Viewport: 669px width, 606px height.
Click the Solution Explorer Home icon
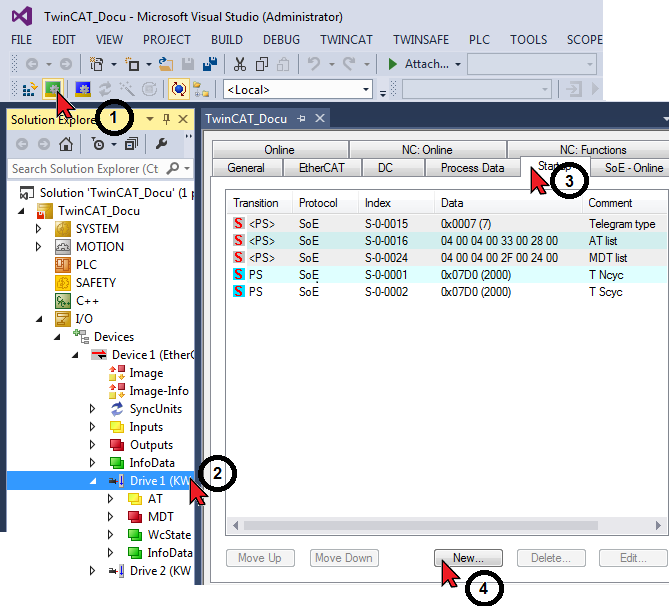[66, 144]
